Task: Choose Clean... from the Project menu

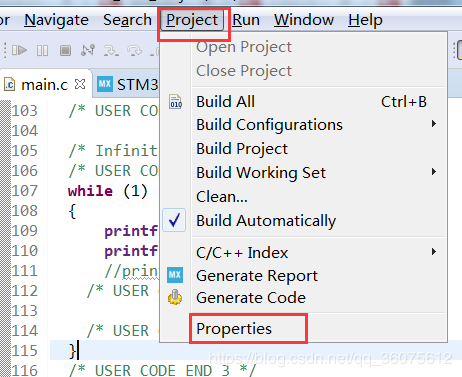Action: [x=222, y=197]
